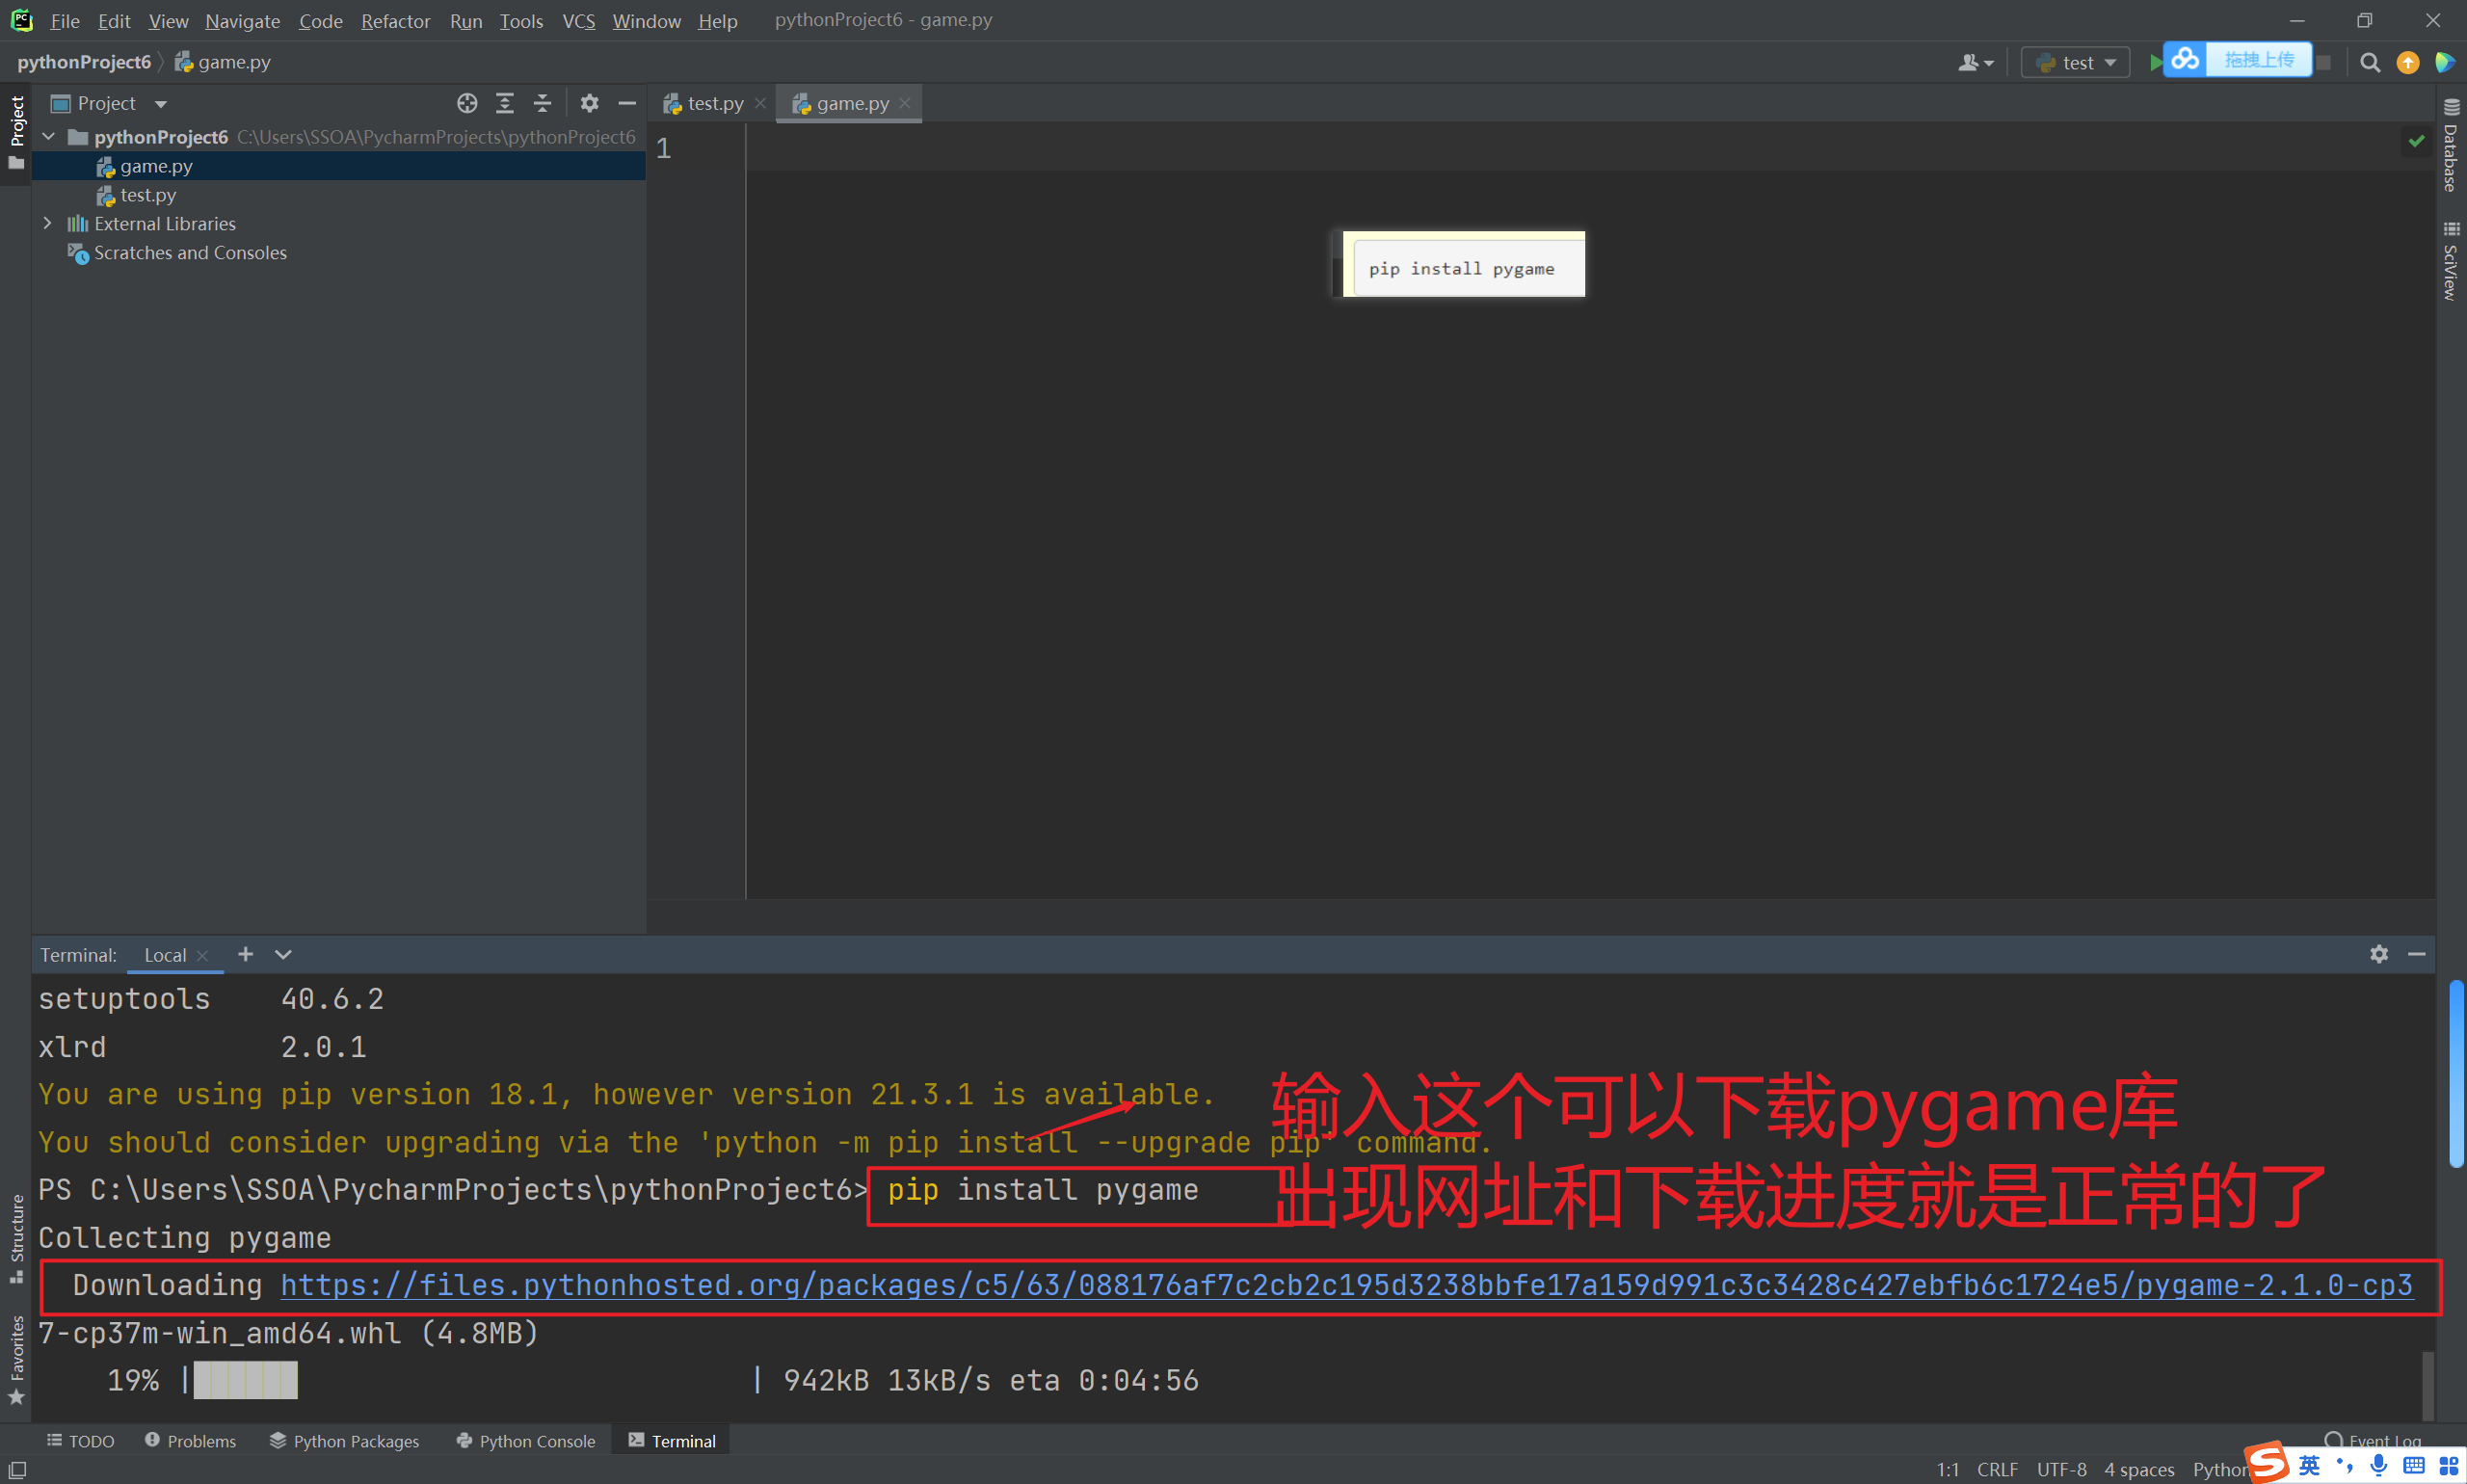Click the Search Everywhere magnifier icon
2467x1484 pixels.
point(2369,63)
